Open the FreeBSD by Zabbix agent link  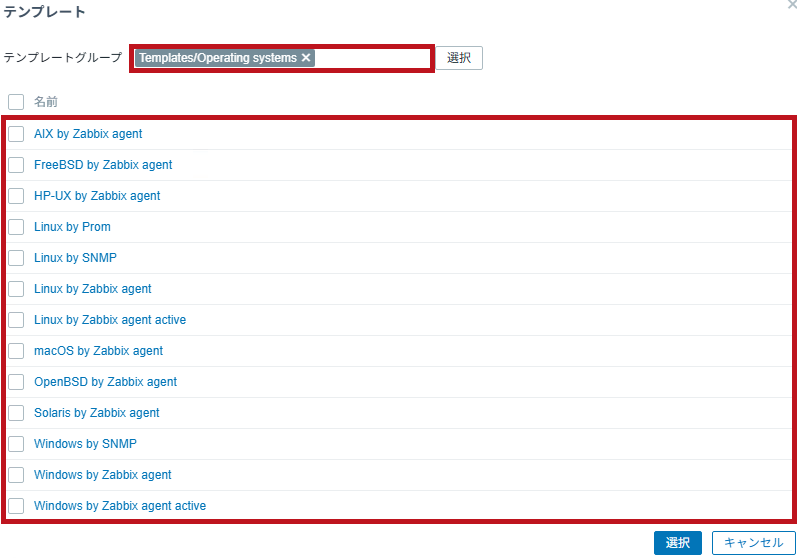click(103, 165)
